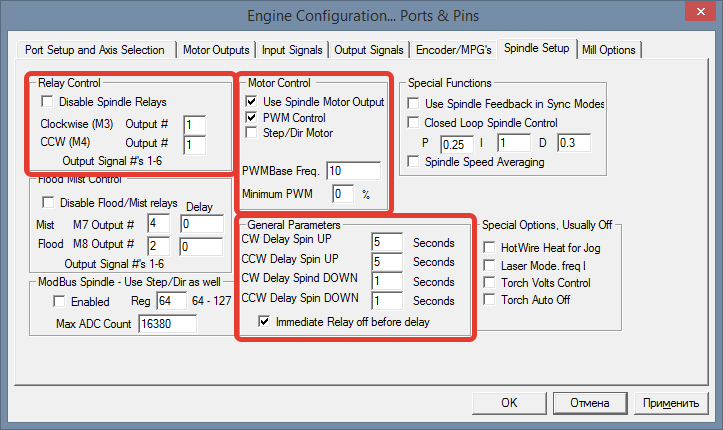Toggle the PWM Control checkbox

pos(251,117)
